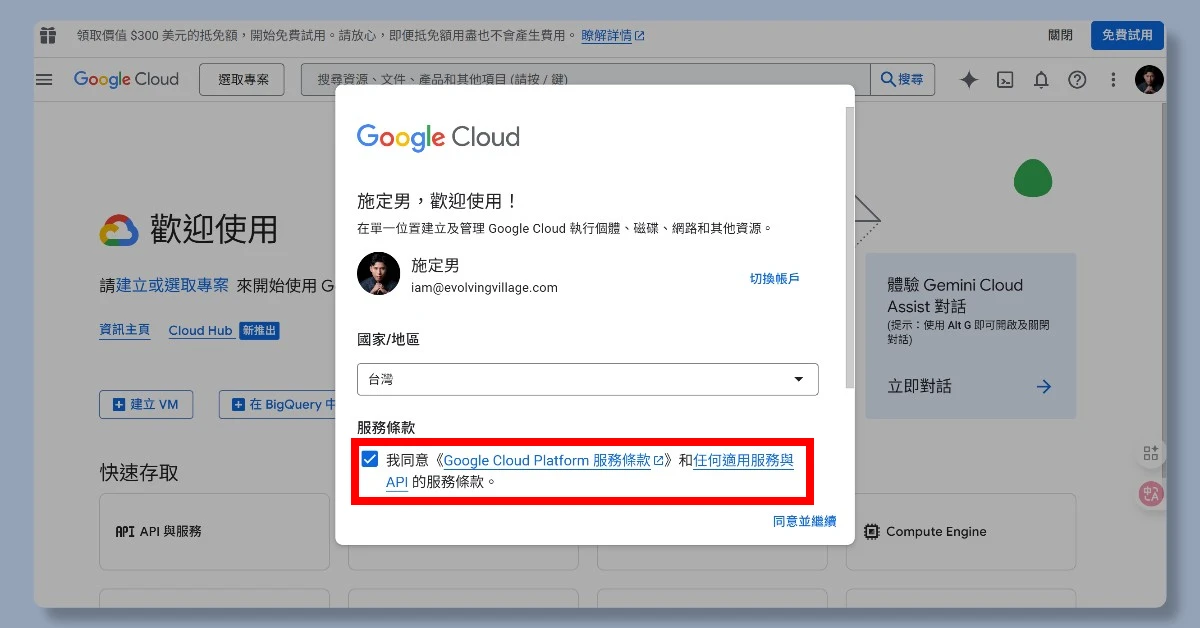Image resolution: width=1200 pixels, height=628 pixels.
Task: Click the grid widget icon at right edge
Action: click(x=1151, y=454)
